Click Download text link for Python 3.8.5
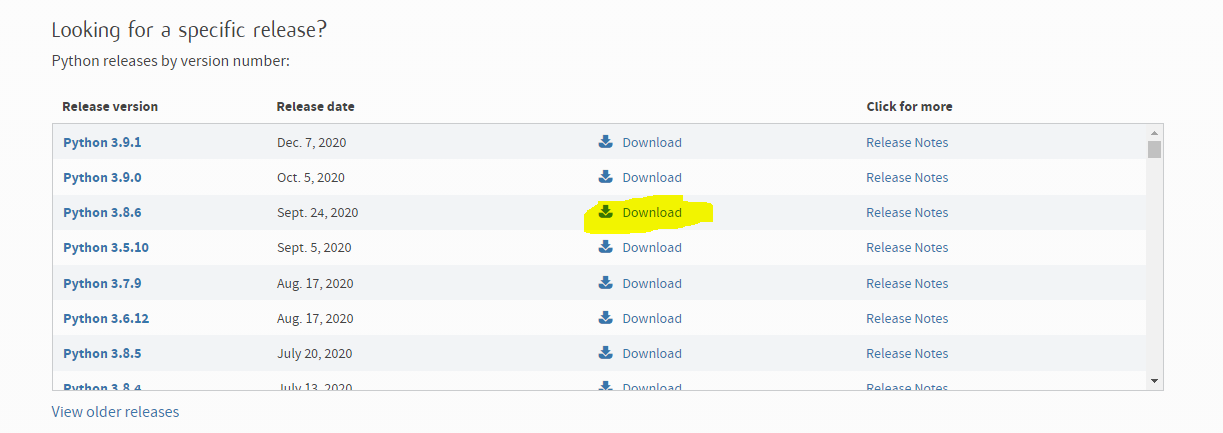Screen dimensions: 1223x433 (652, 353)
